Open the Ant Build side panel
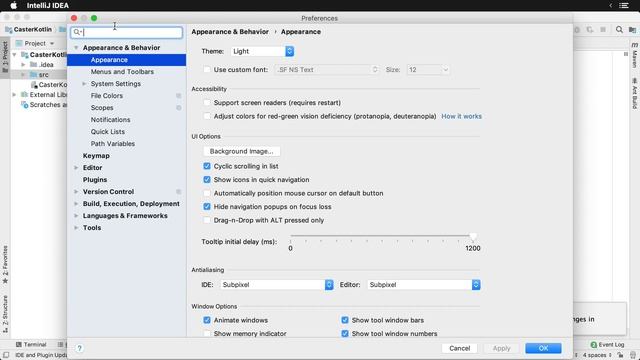Image resolution: width=640 pixels, height=360 pixels. point(635,93)
